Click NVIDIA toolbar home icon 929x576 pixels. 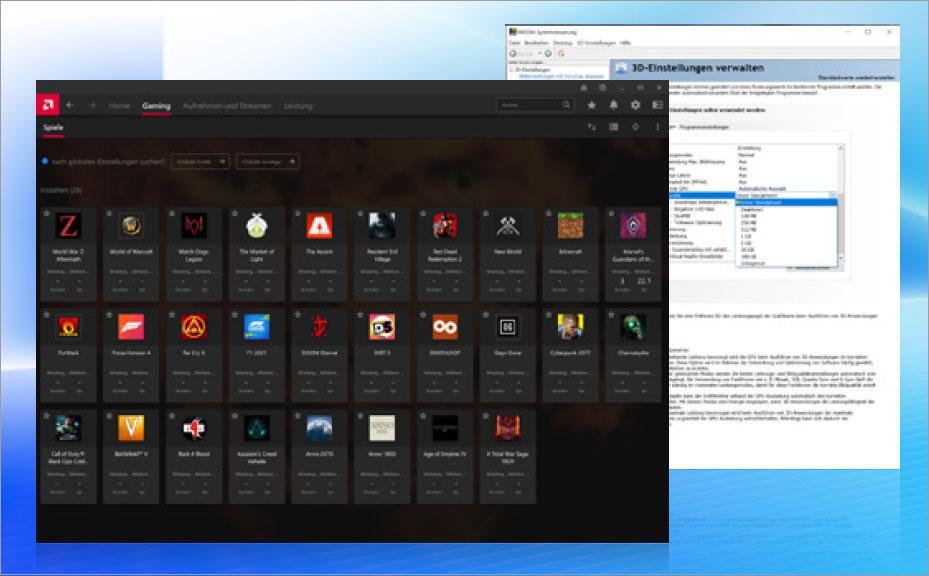point(560,53)
